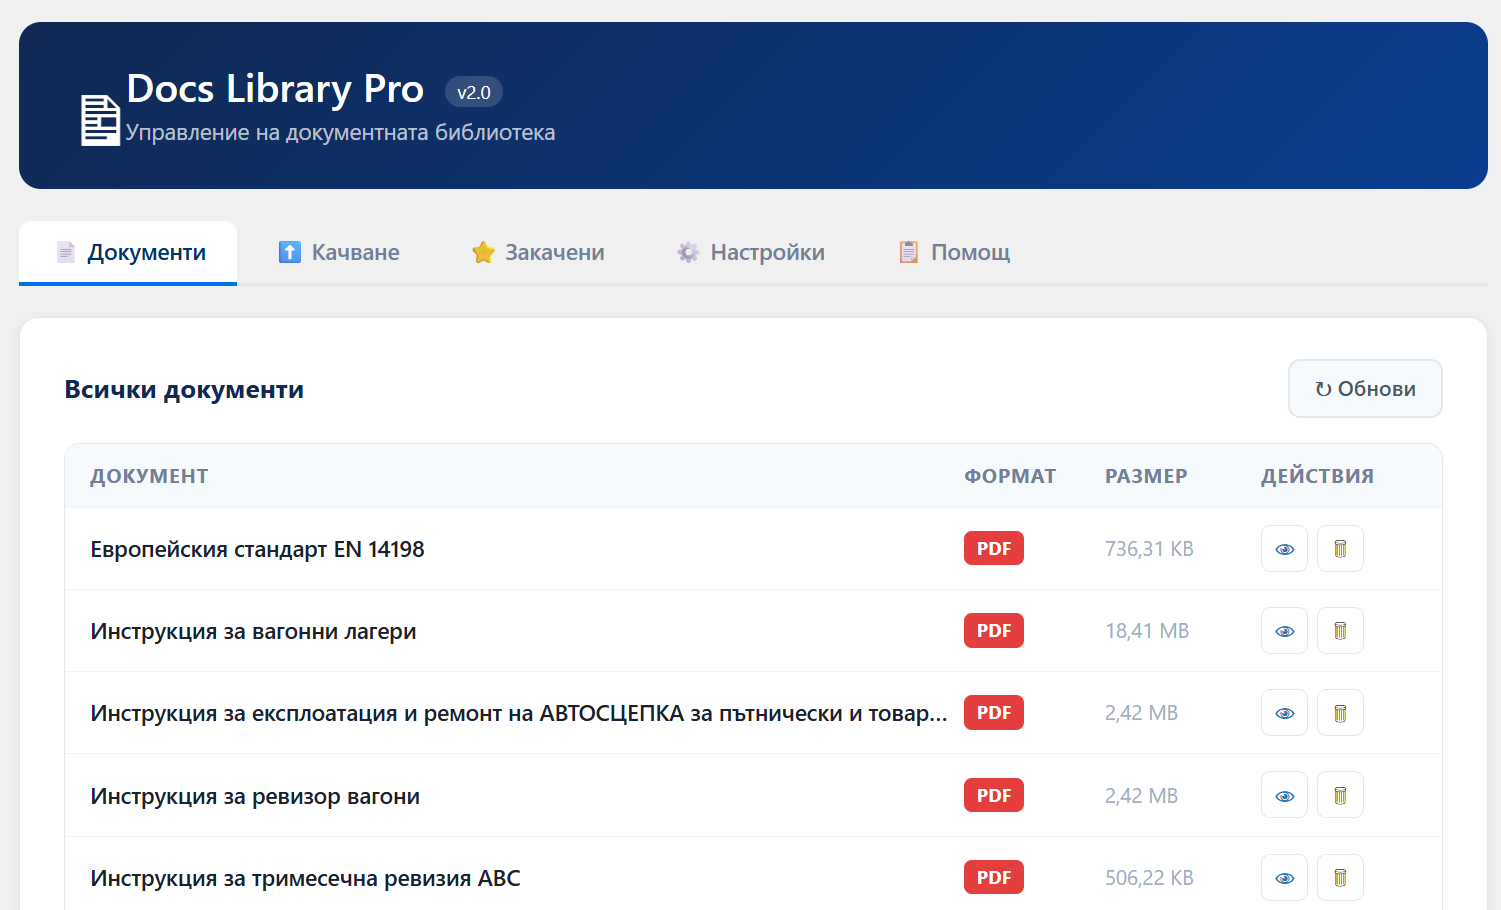The height and width of the screenshot is (910, 1501).
Task: View the Европейския стандарт EN 14198 document
Action: pos(1284,549)
